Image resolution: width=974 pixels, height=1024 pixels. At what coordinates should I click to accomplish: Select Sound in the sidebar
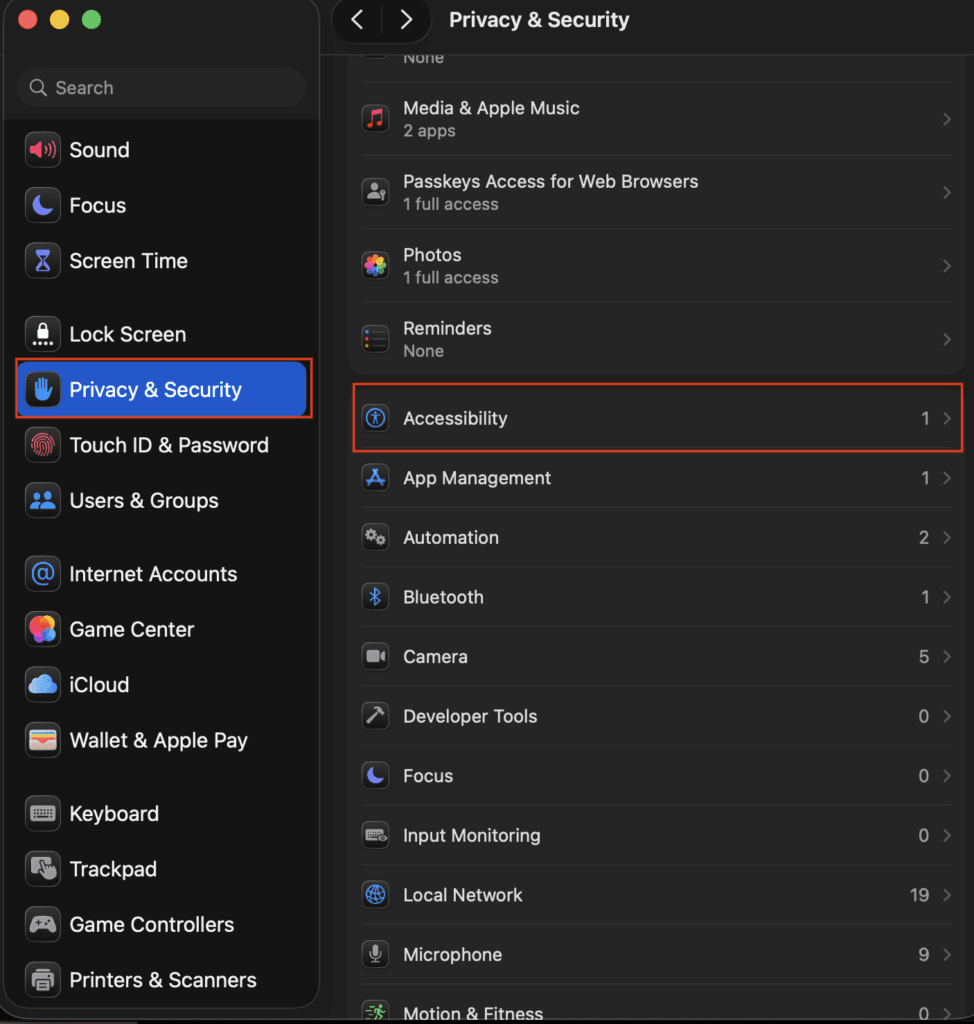coord(161,150)
